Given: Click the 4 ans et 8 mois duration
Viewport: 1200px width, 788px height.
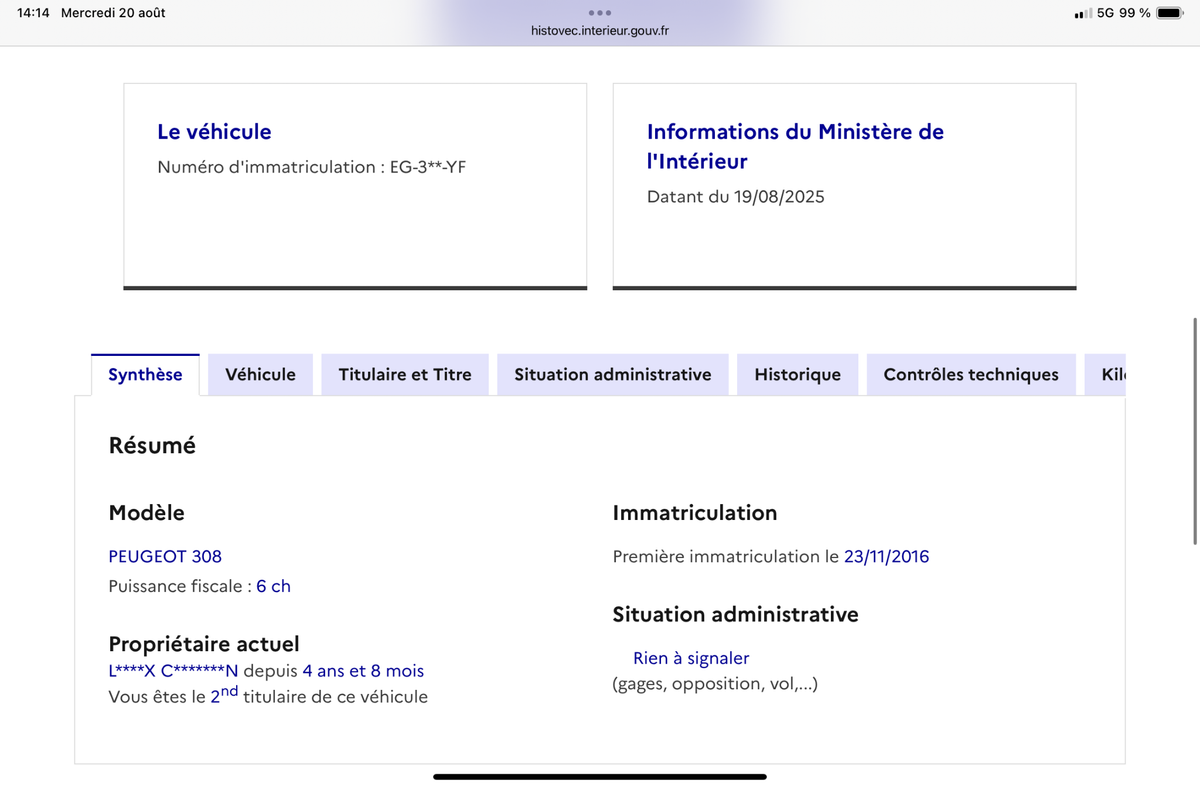Looking at the screenshot, I should pos(363,671).
